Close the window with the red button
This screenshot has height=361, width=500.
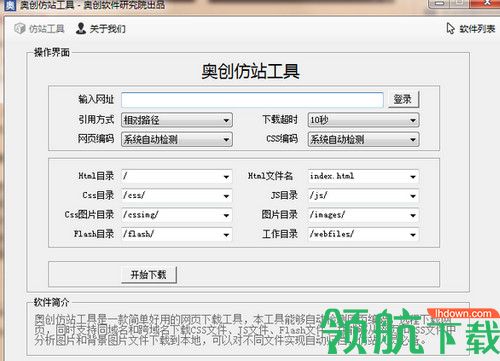(486, 3)
